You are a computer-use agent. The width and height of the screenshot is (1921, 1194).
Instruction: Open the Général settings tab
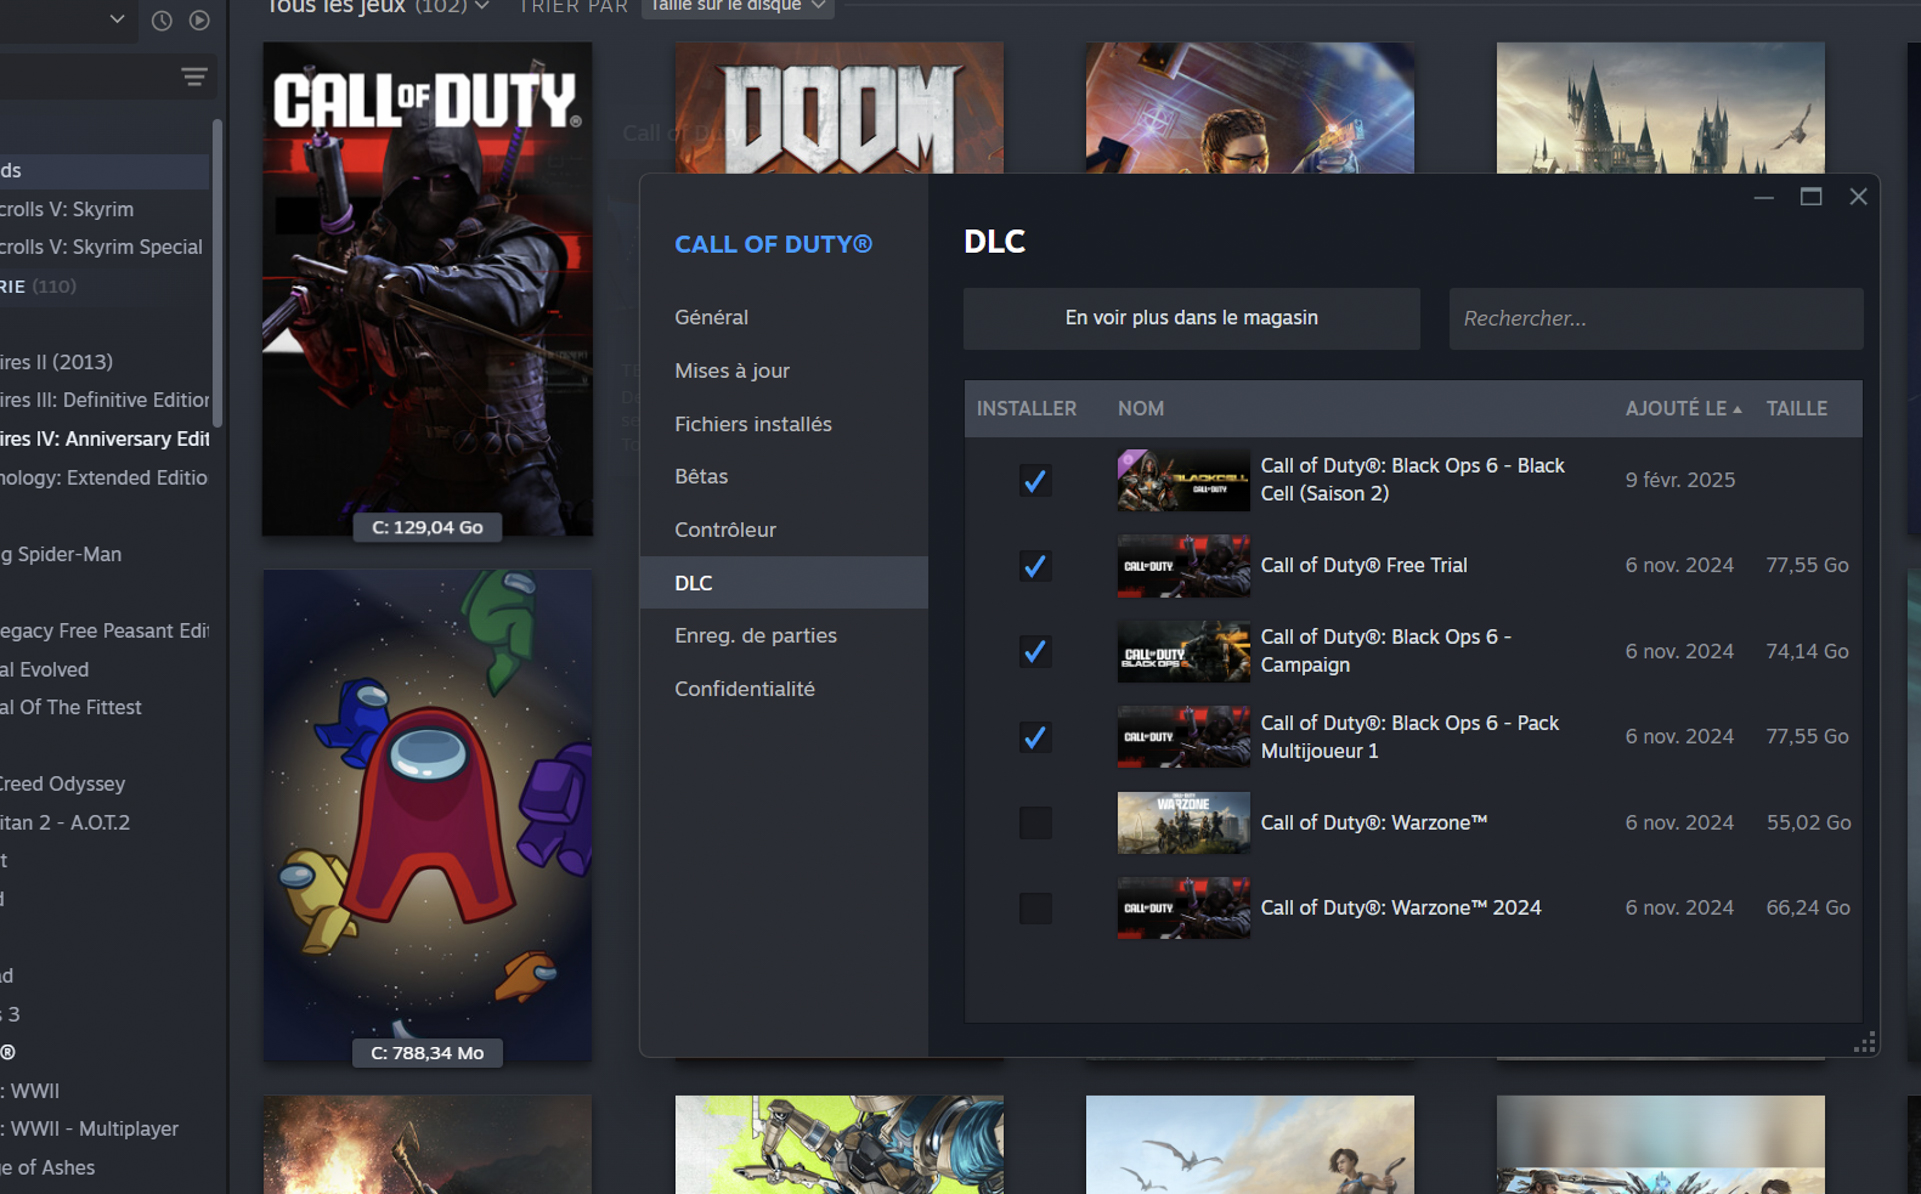tap(783, 317)
